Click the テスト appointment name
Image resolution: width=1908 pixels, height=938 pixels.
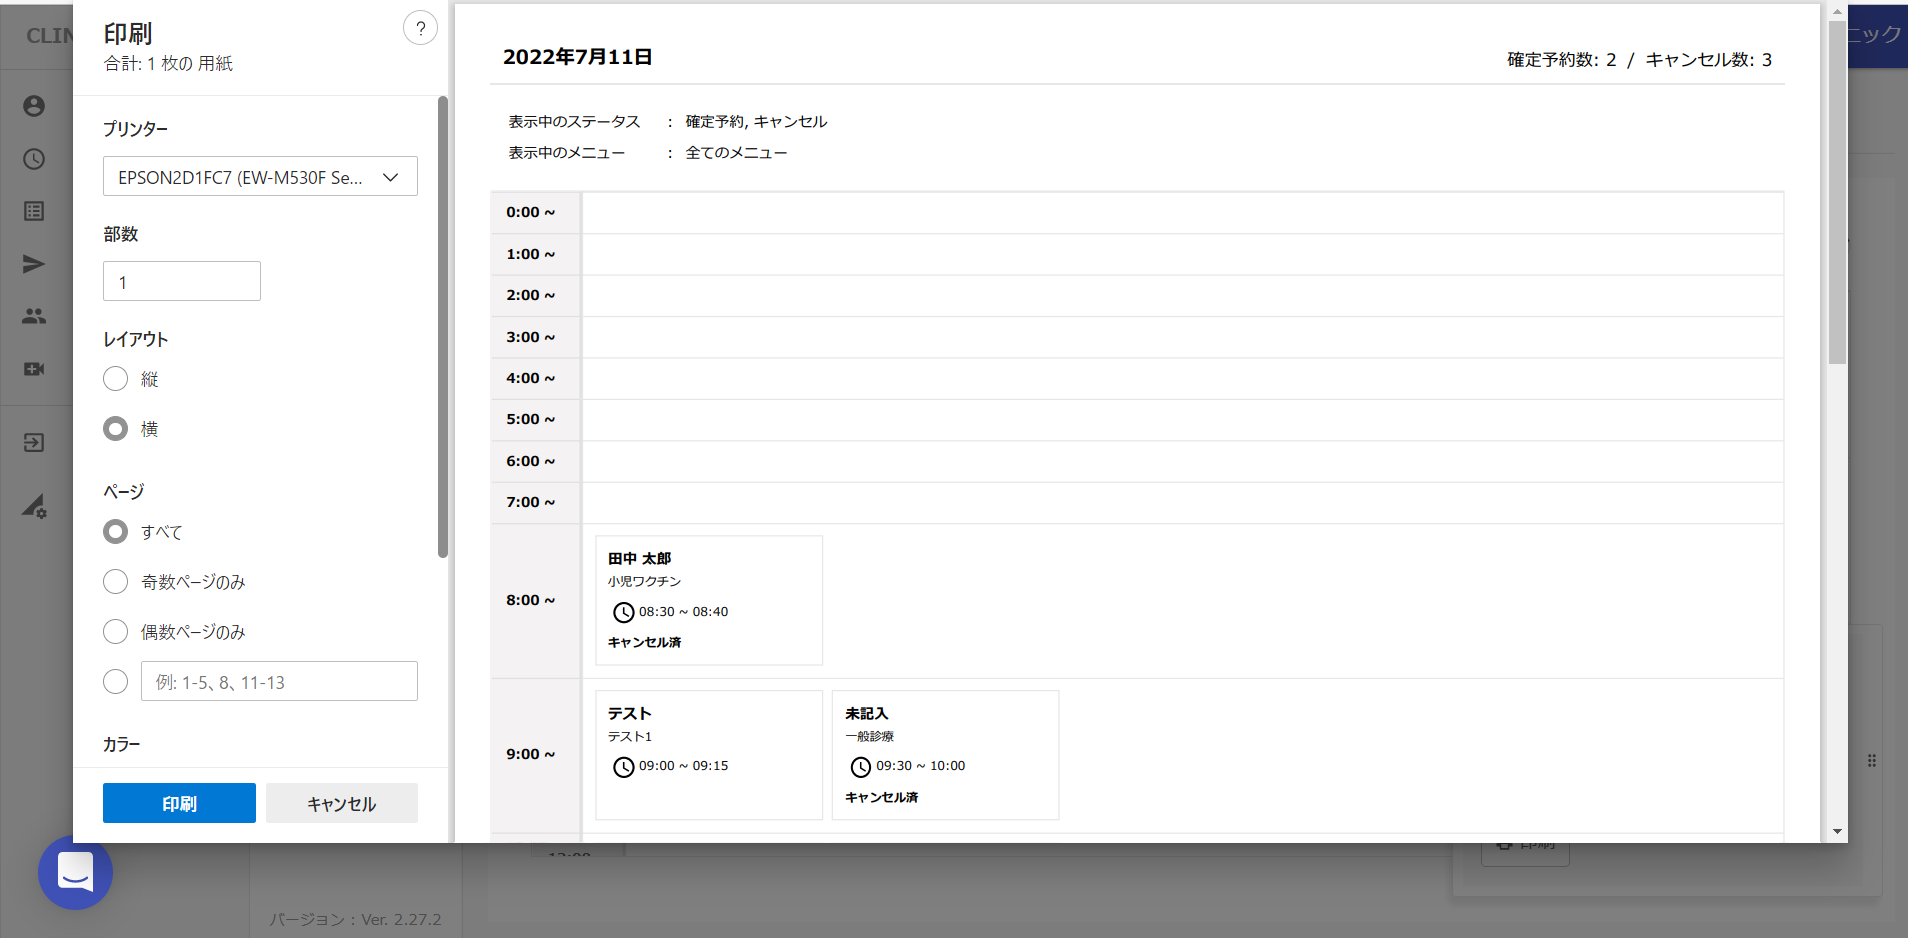[630, 713]
